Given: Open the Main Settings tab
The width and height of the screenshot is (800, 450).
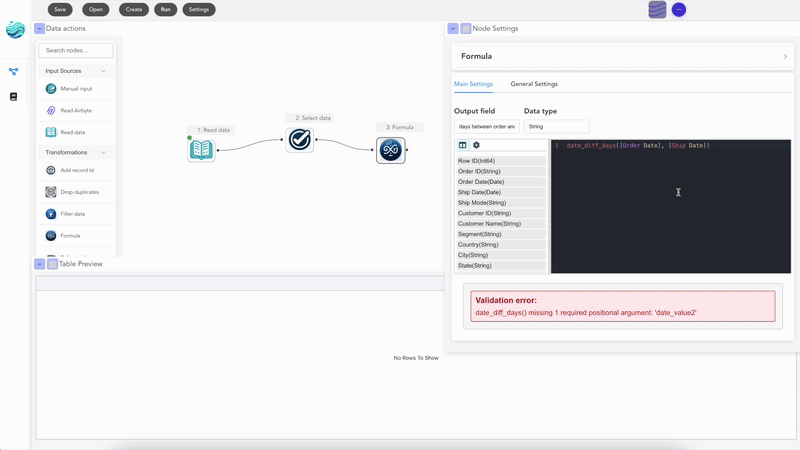Looking at the screenshot, I should point(473,84).
